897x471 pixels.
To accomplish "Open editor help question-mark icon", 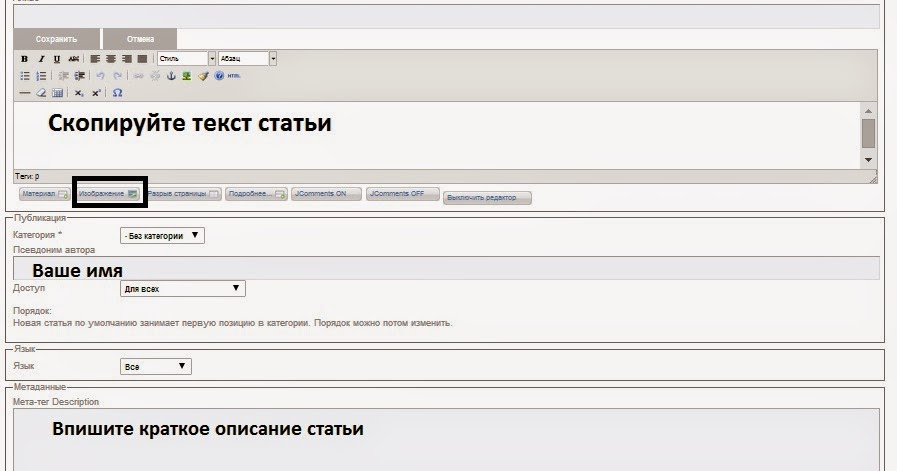I will (x=219, y=76).
